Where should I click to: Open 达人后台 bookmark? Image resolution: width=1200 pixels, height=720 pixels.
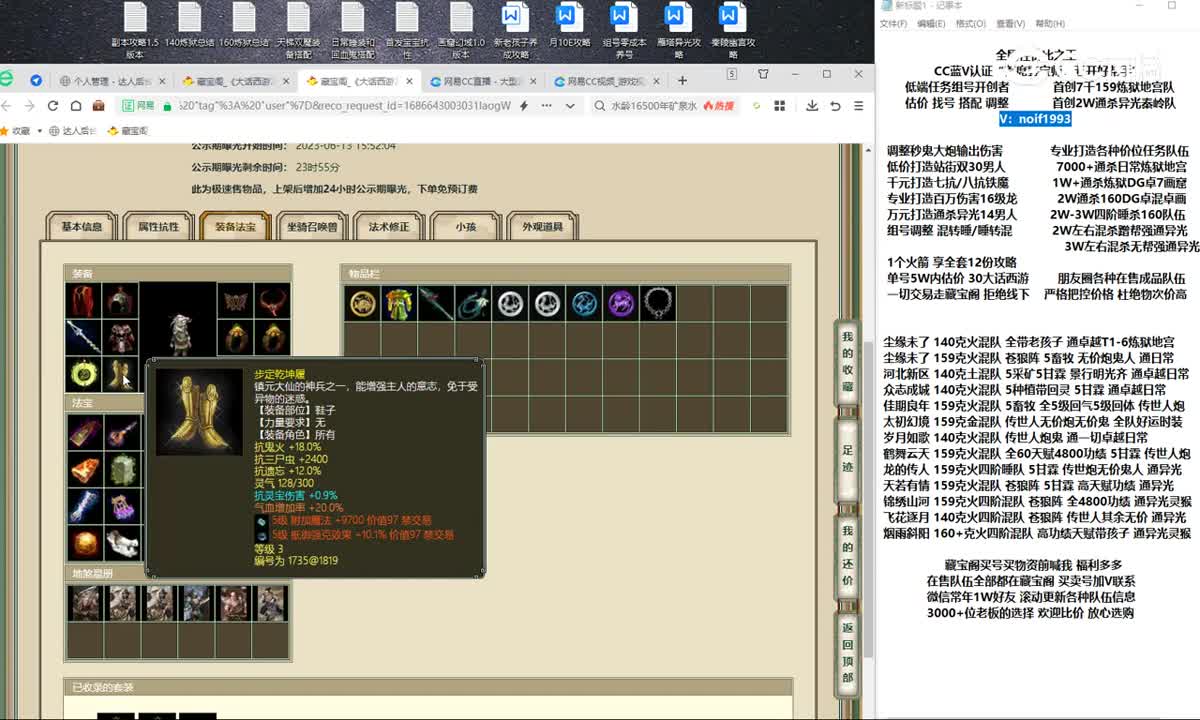click(75, 130)
